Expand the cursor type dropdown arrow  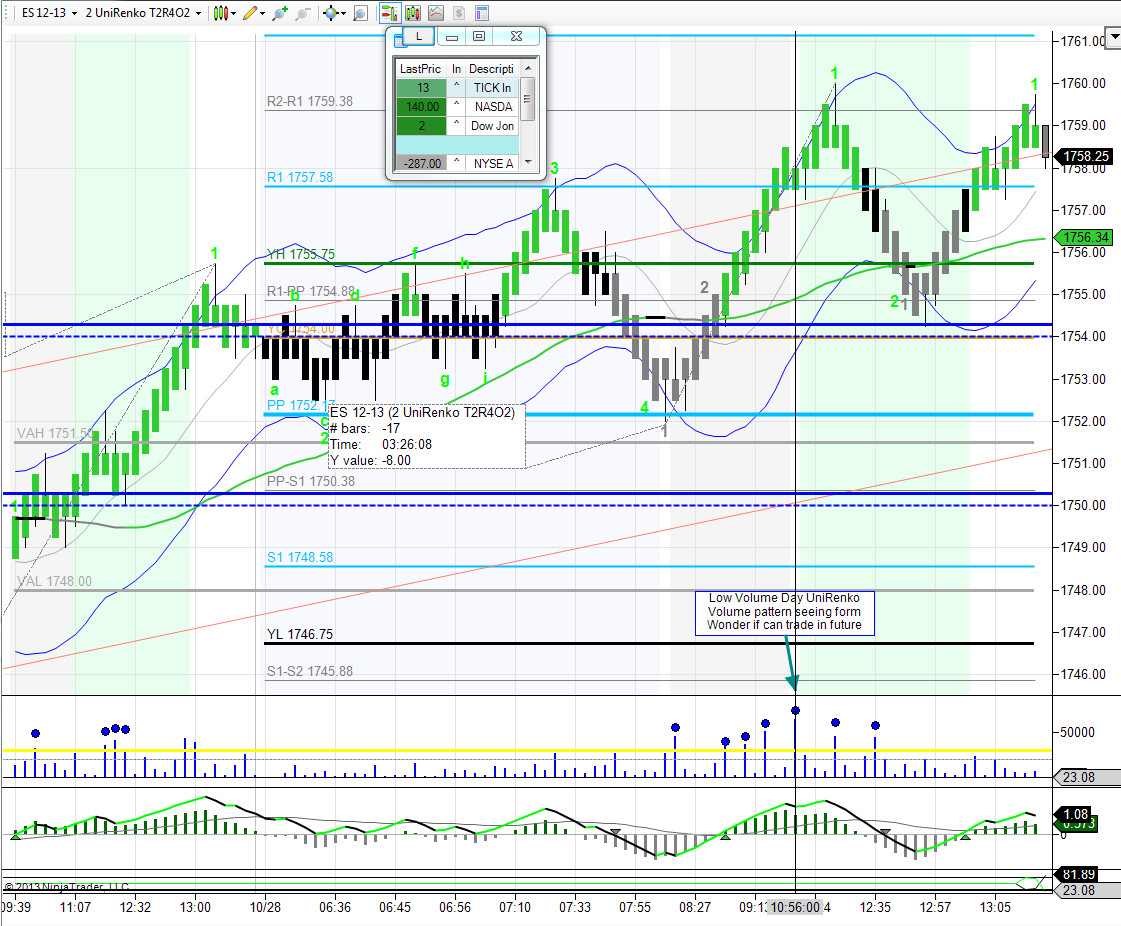tap(343, 14)
